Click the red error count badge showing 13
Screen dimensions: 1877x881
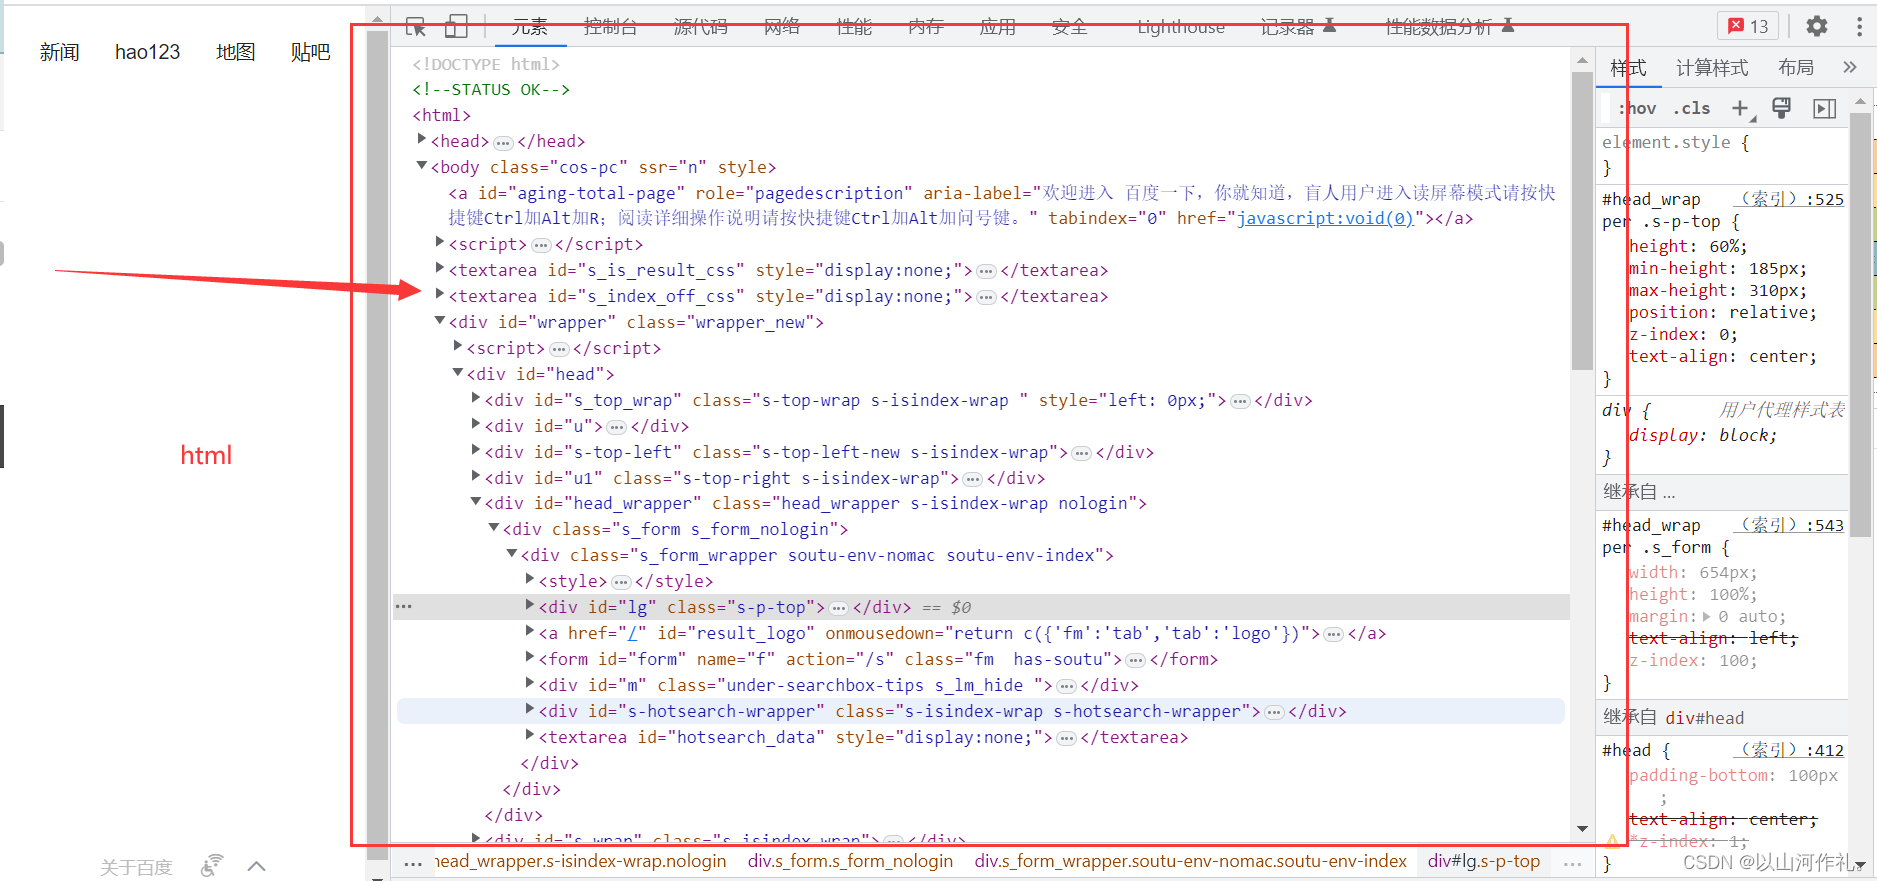point(1747,26)
